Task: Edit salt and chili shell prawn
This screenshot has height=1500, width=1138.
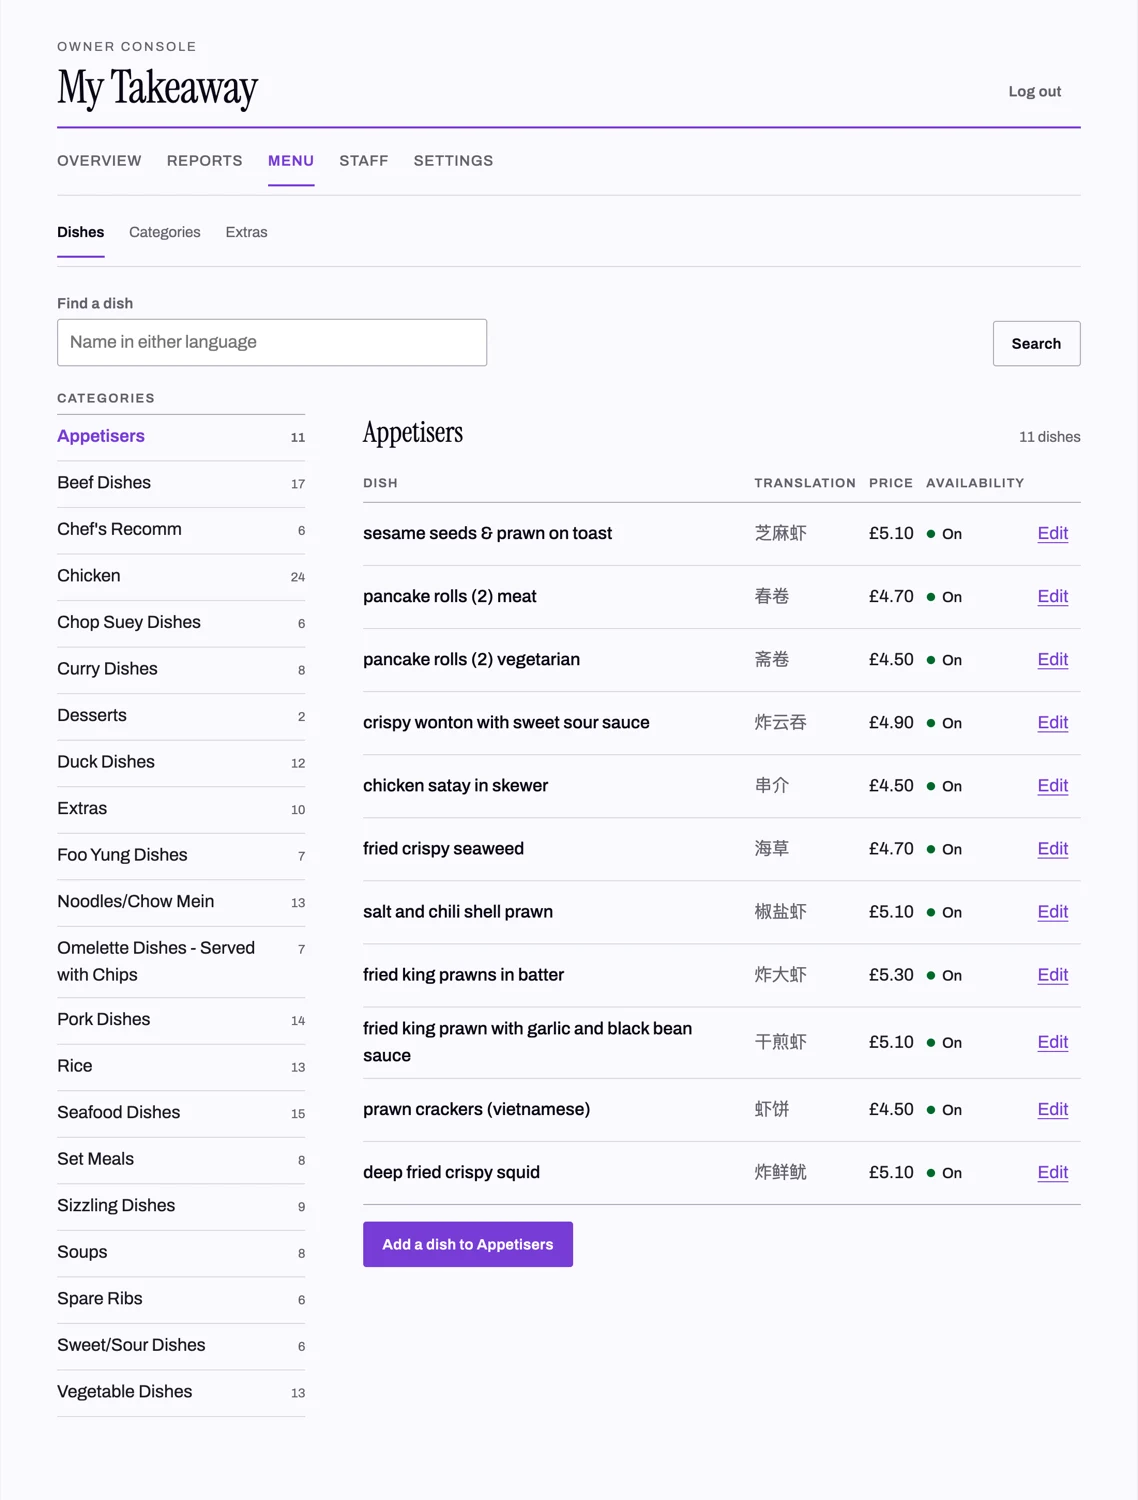Action: coord(1053,911)
